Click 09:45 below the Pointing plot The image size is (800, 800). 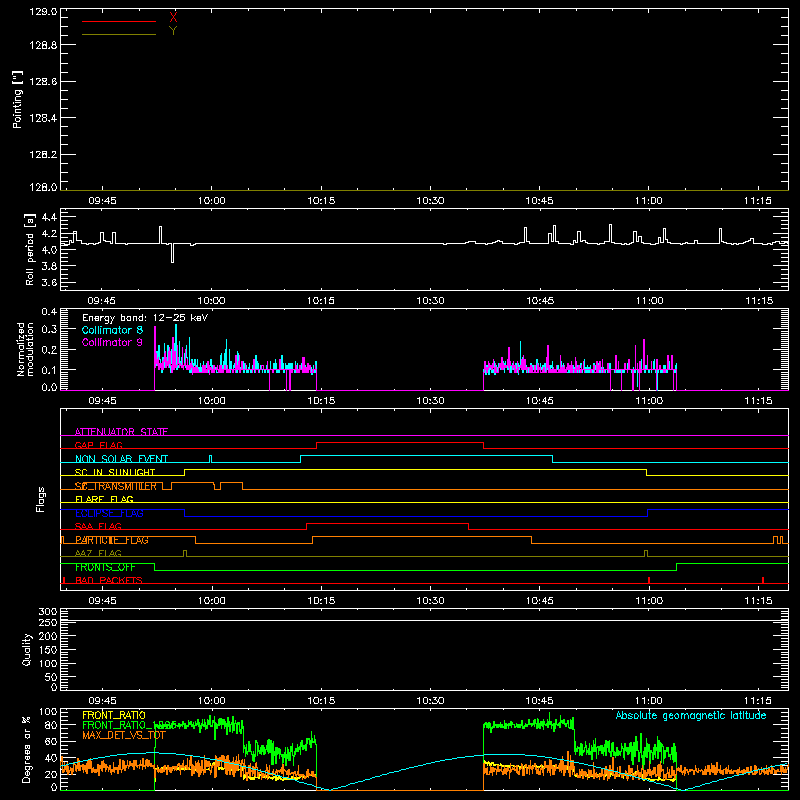click(102, 201)
